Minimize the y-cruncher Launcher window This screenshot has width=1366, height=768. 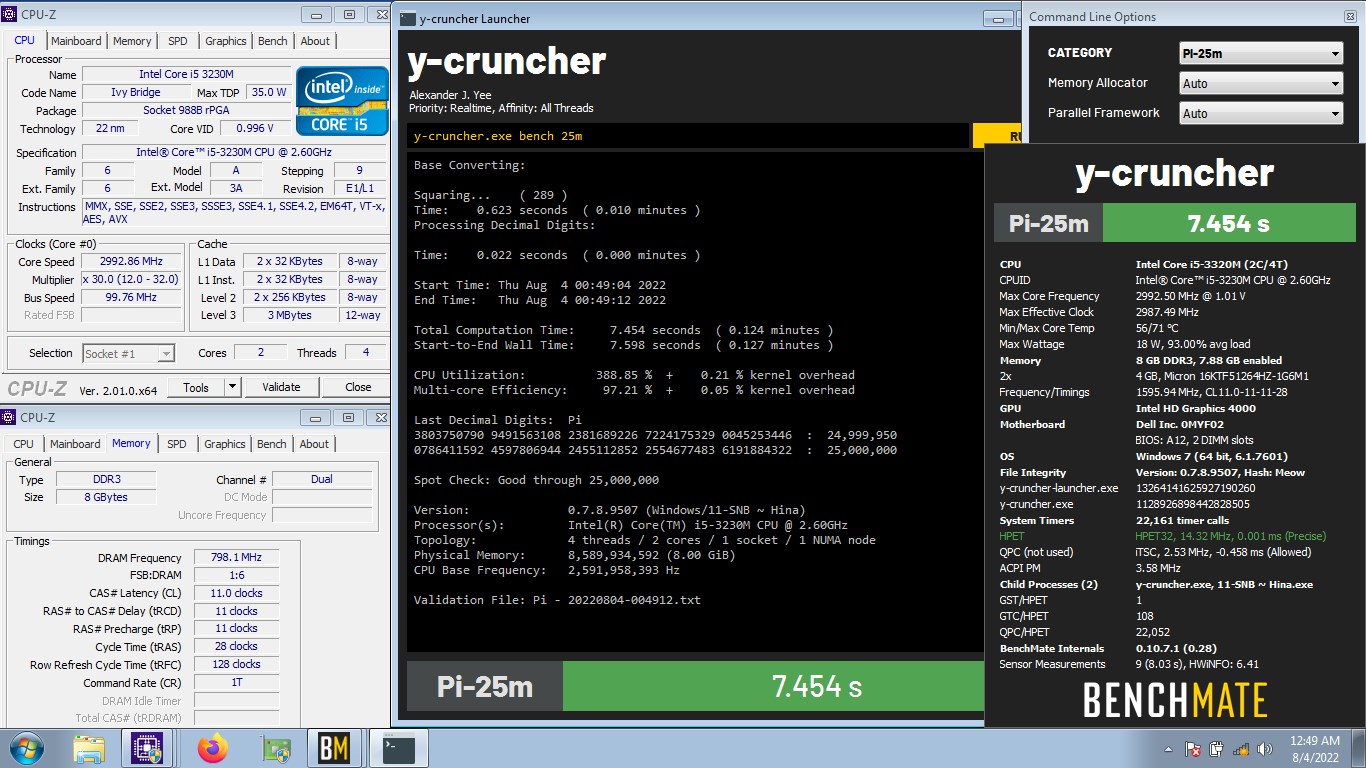click(996, 18)
